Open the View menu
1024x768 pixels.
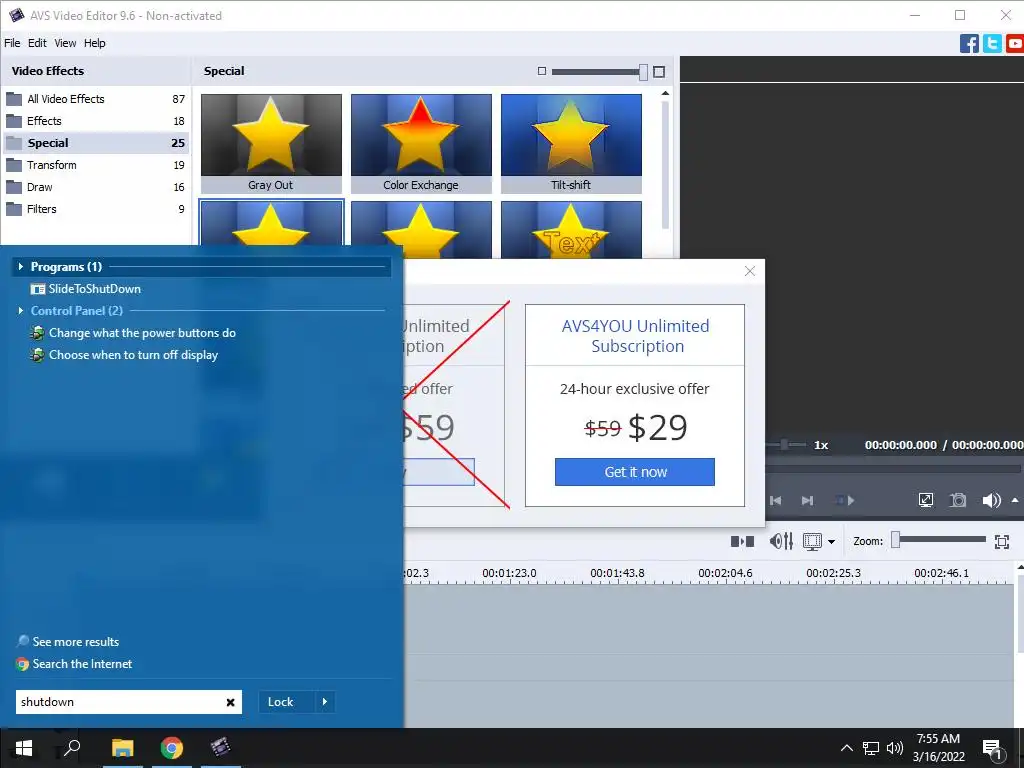65,43
